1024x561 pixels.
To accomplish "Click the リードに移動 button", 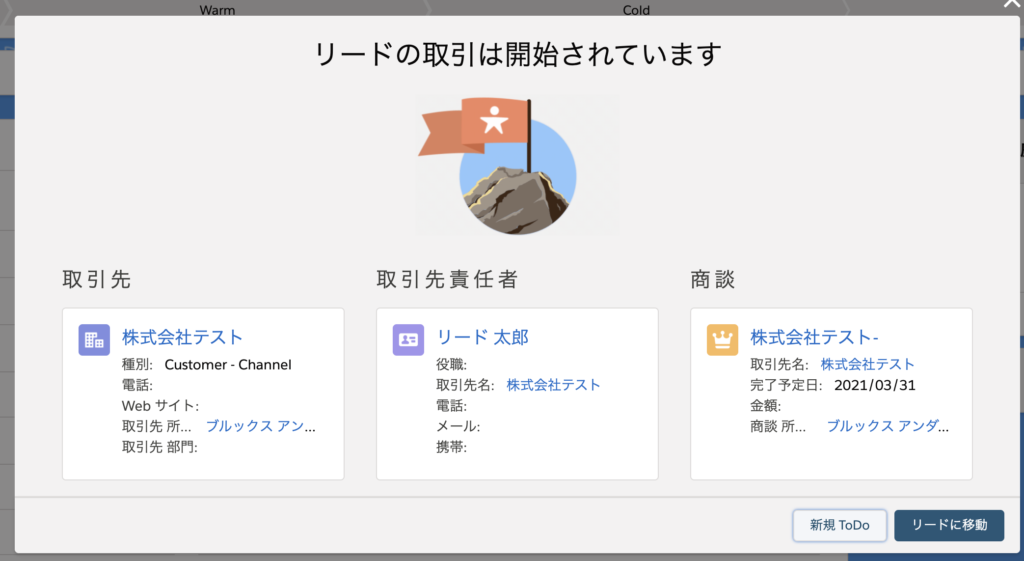I will coord(949,525).
